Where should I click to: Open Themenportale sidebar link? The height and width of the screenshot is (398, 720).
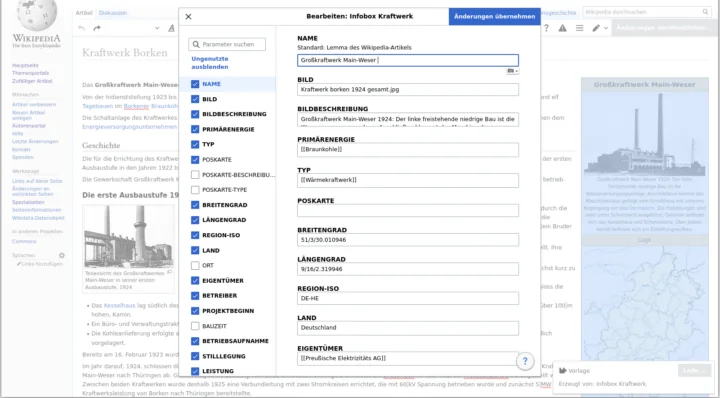click(x=30, y=73)
